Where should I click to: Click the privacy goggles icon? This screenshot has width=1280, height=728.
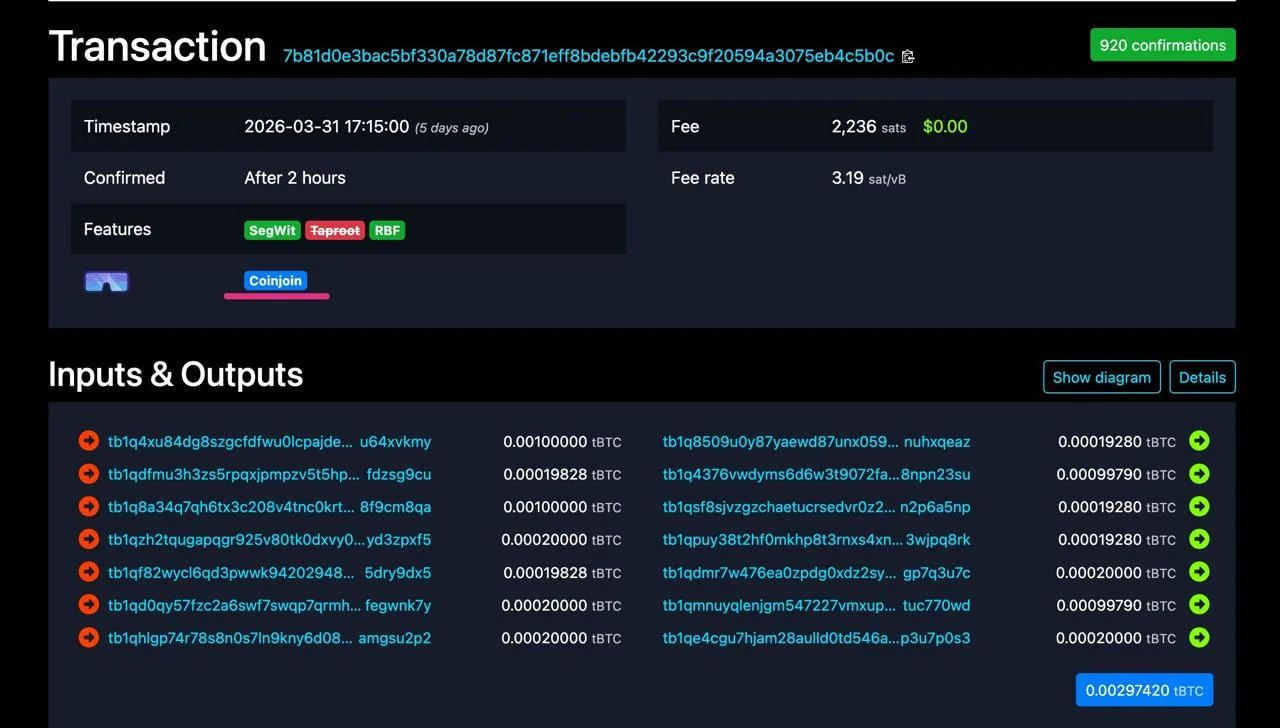[x=107, y=282]
